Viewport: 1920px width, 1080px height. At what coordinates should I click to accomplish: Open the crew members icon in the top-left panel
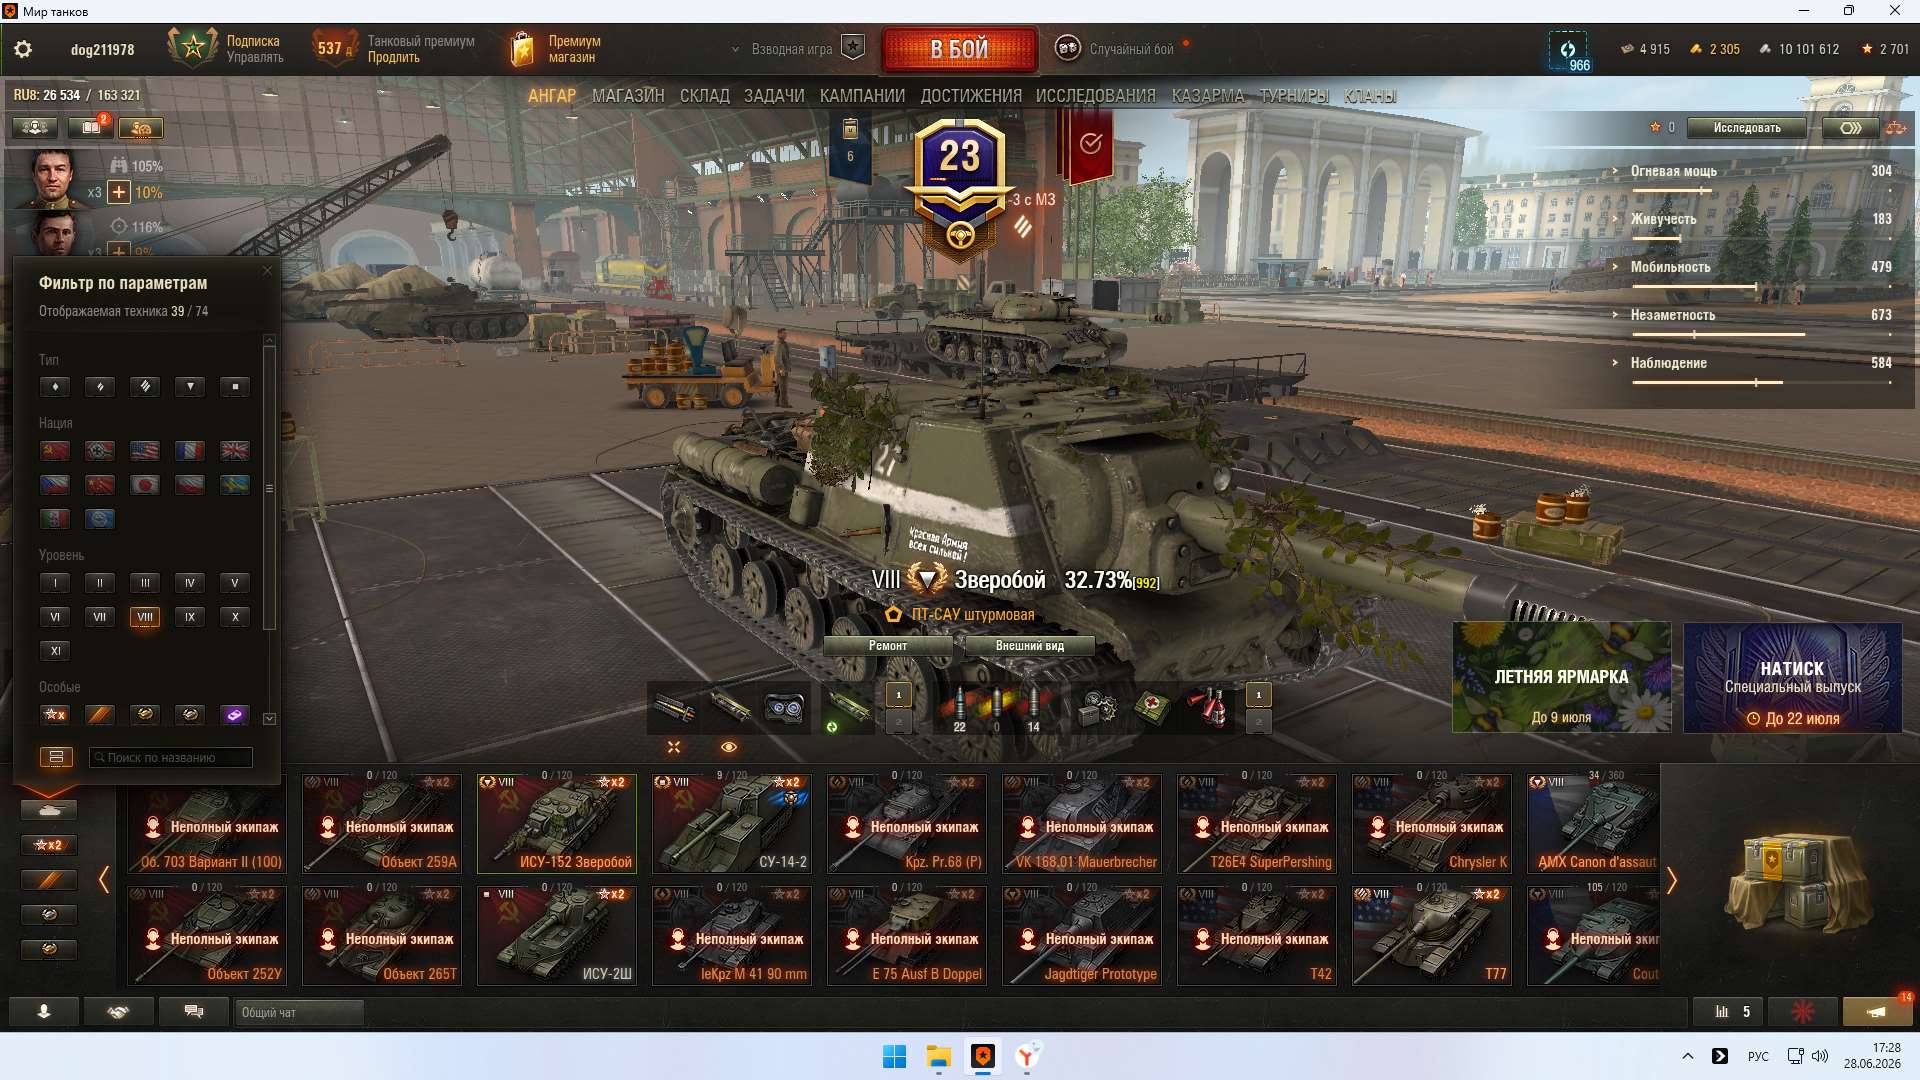tap(35, 128)
